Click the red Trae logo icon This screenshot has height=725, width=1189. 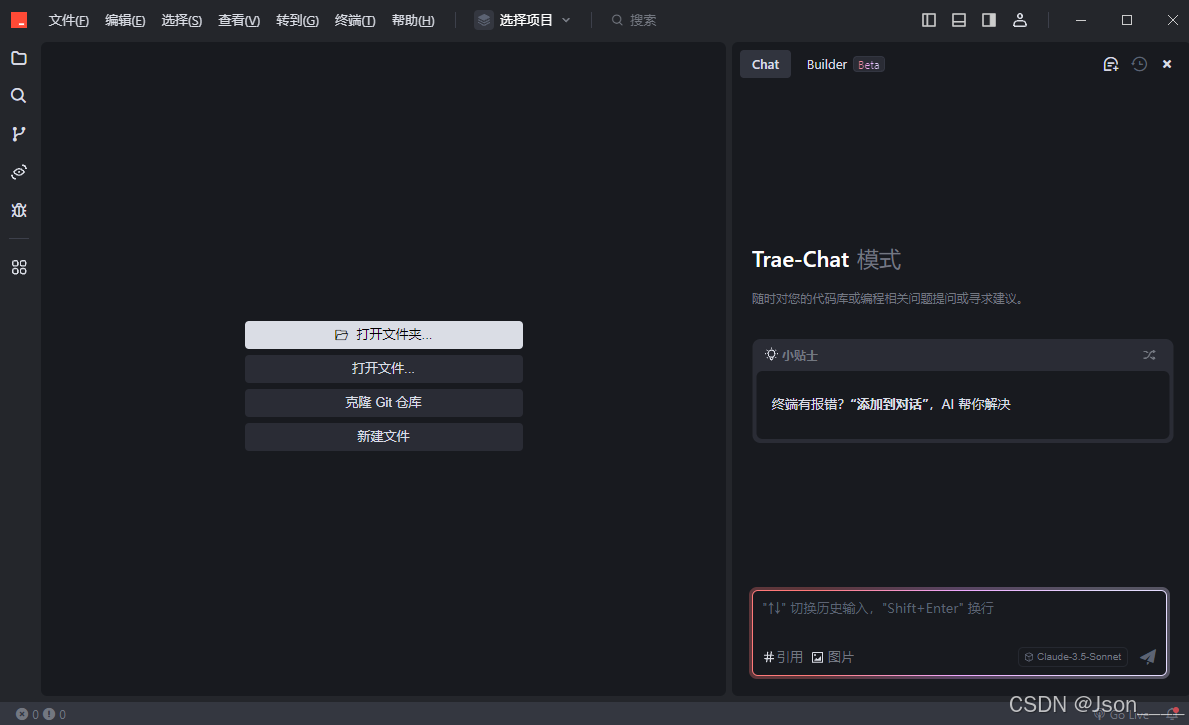[19, 20]
